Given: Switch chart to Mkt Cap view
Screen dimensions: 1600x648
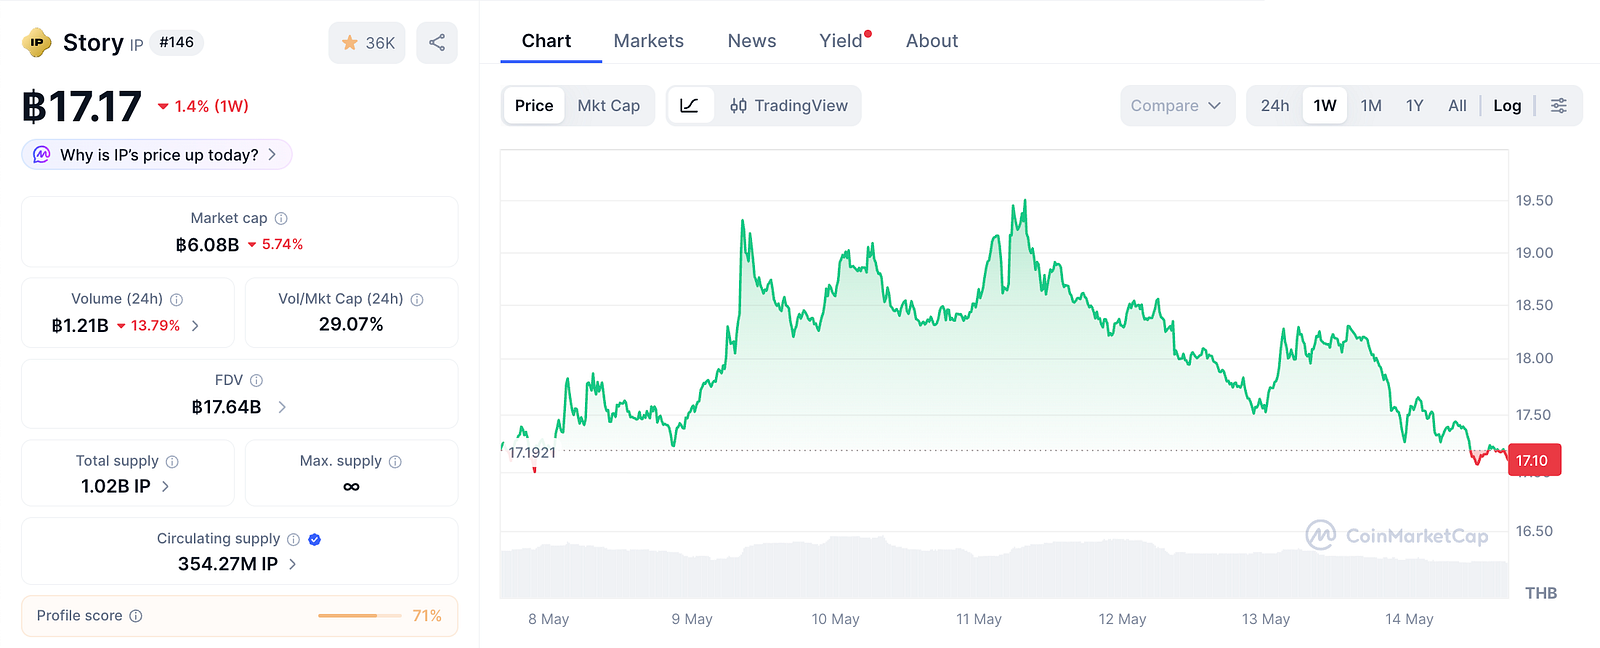Looking at the screenshot, I should [x=609, y=106].
